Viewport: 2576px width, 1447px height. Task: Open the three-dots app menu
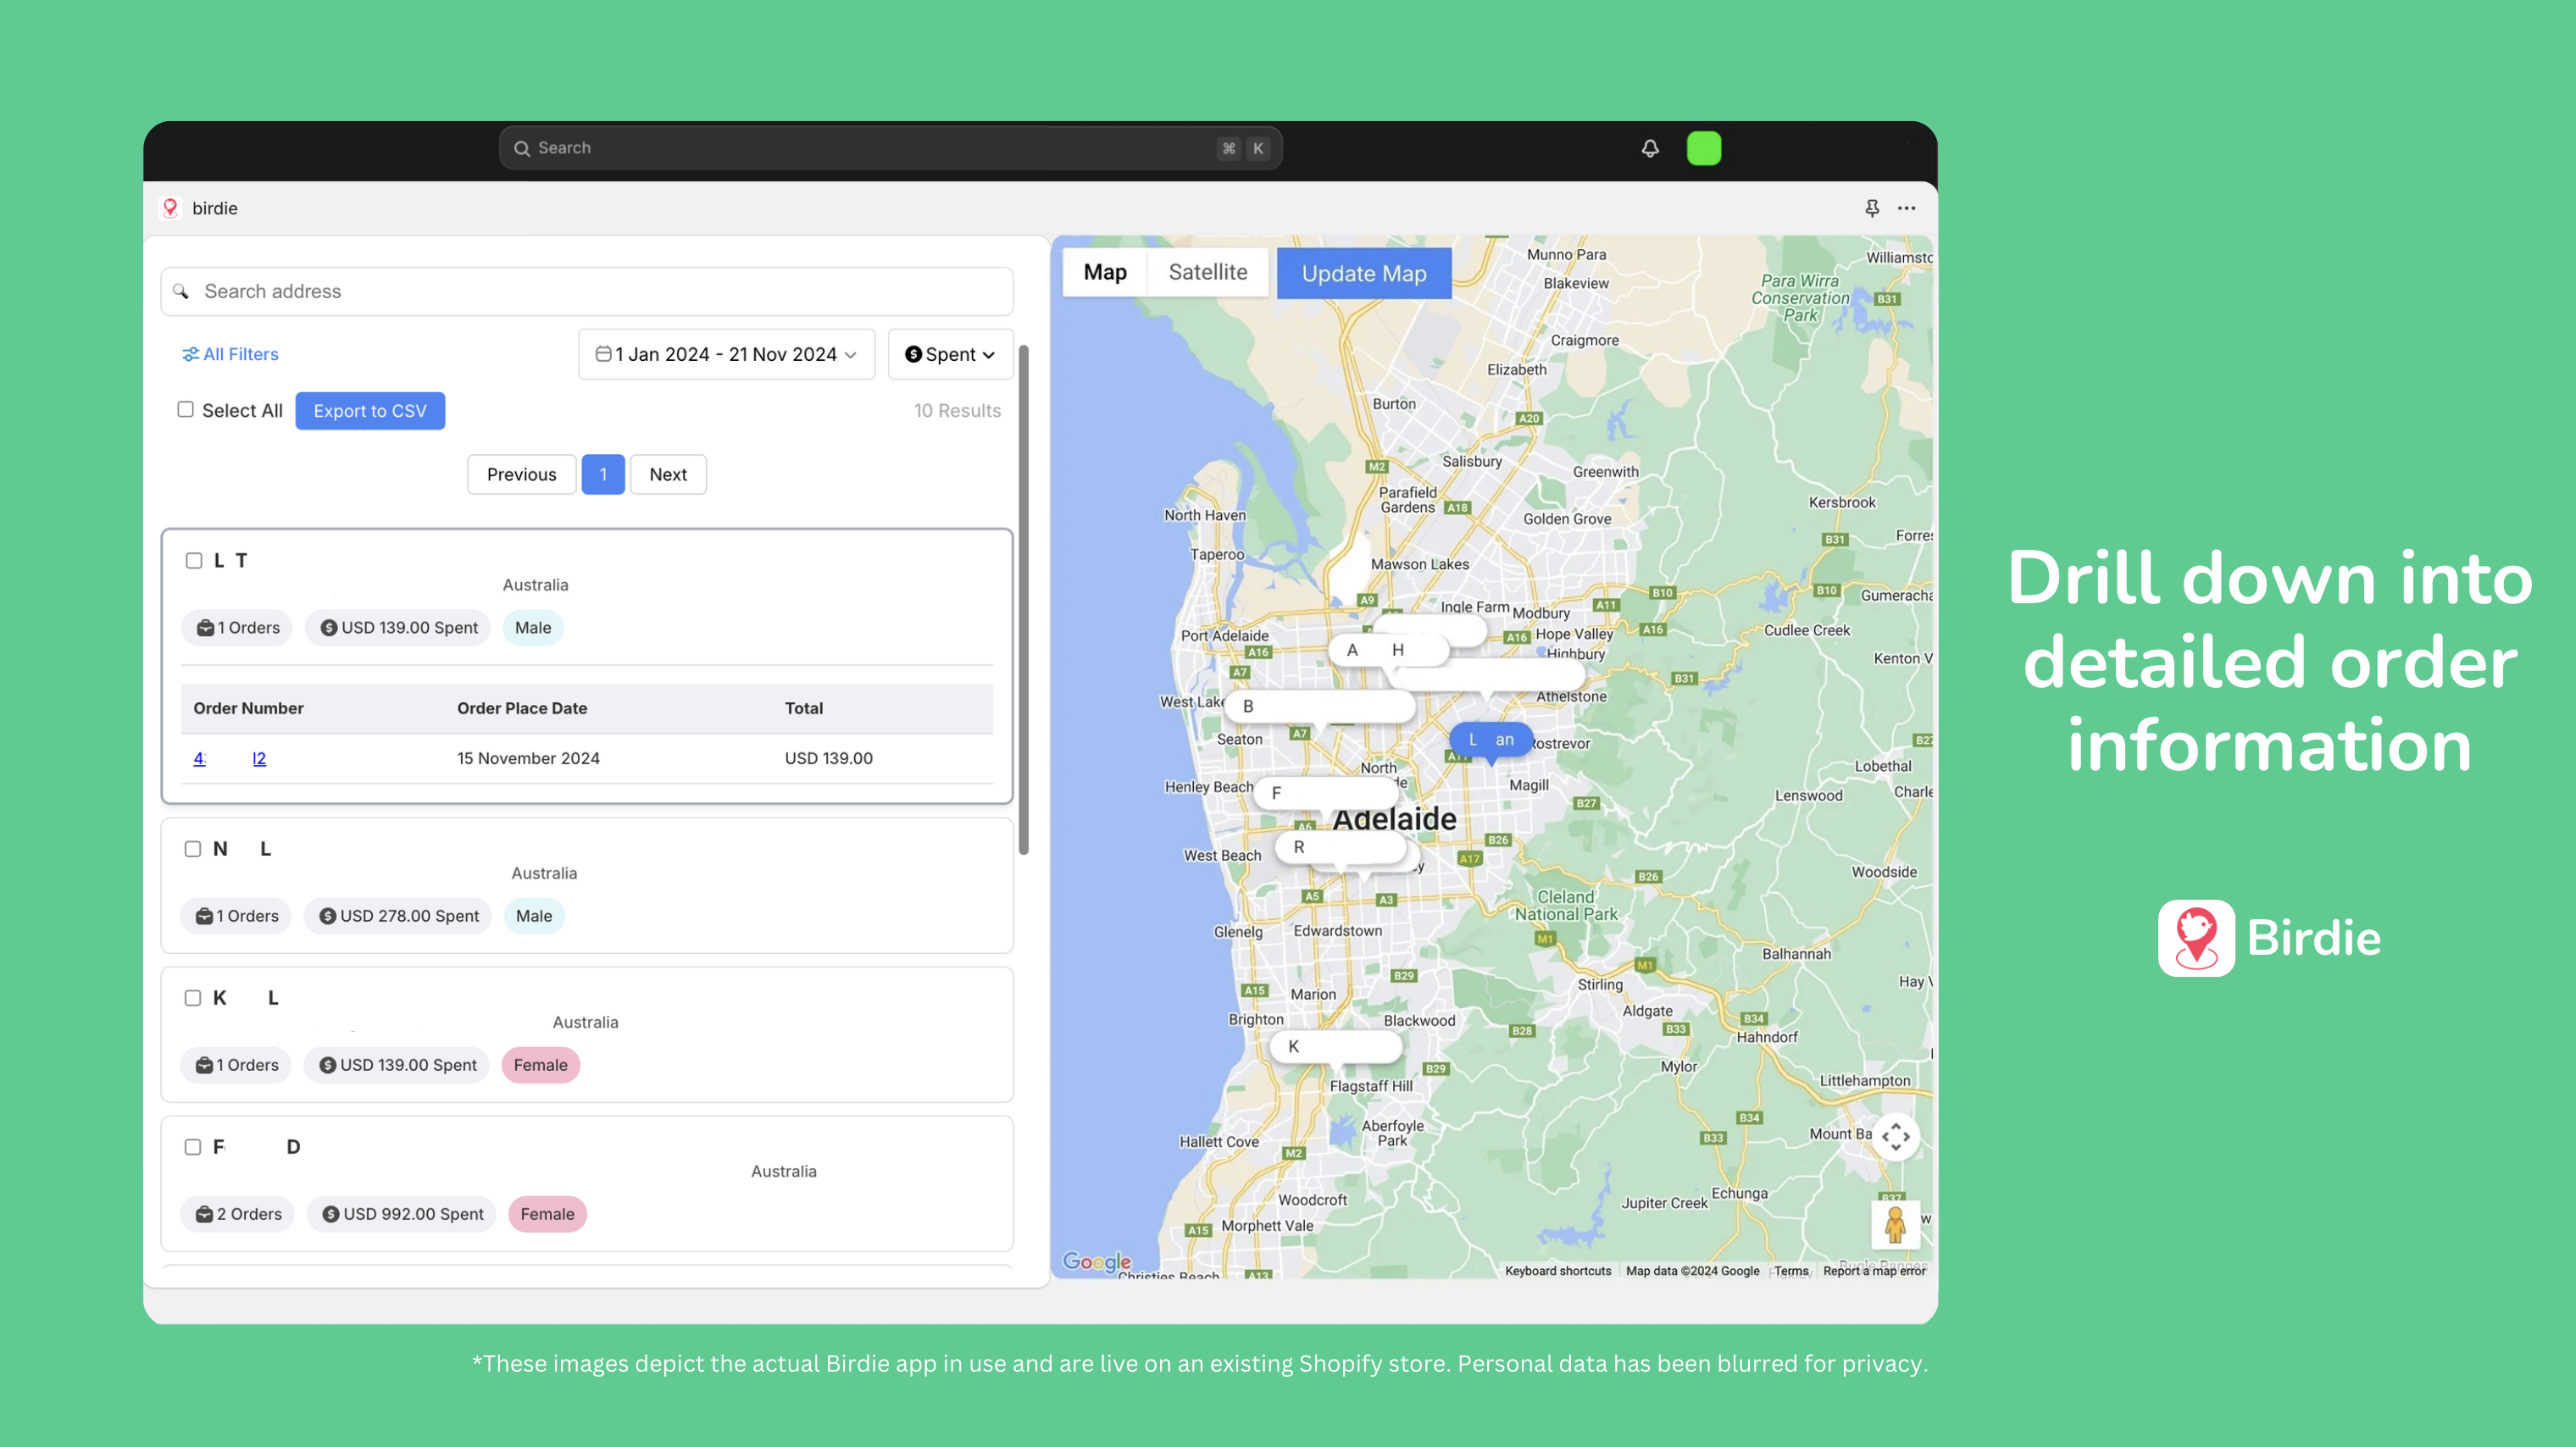click(x=1907, y=208)
